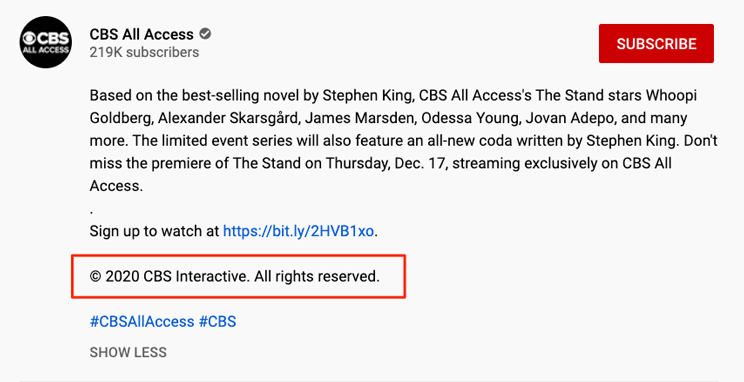Click the 'All rights reserved' text
This screenshot has height=382, width=744.
[317, 276]
